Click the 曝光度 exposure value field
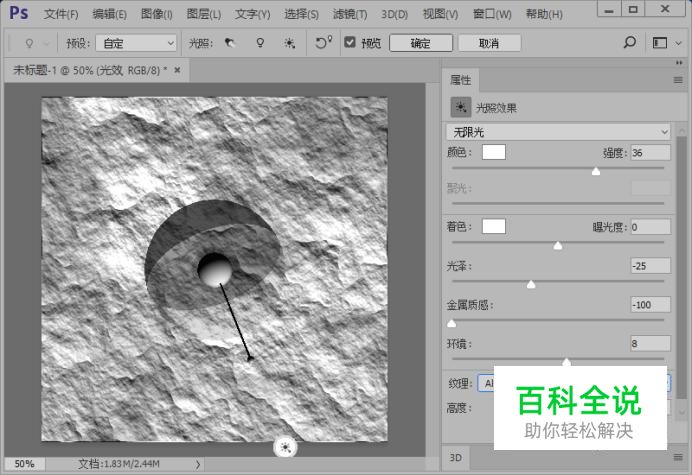This screenshot has width=692, height=475. (651, 227)
